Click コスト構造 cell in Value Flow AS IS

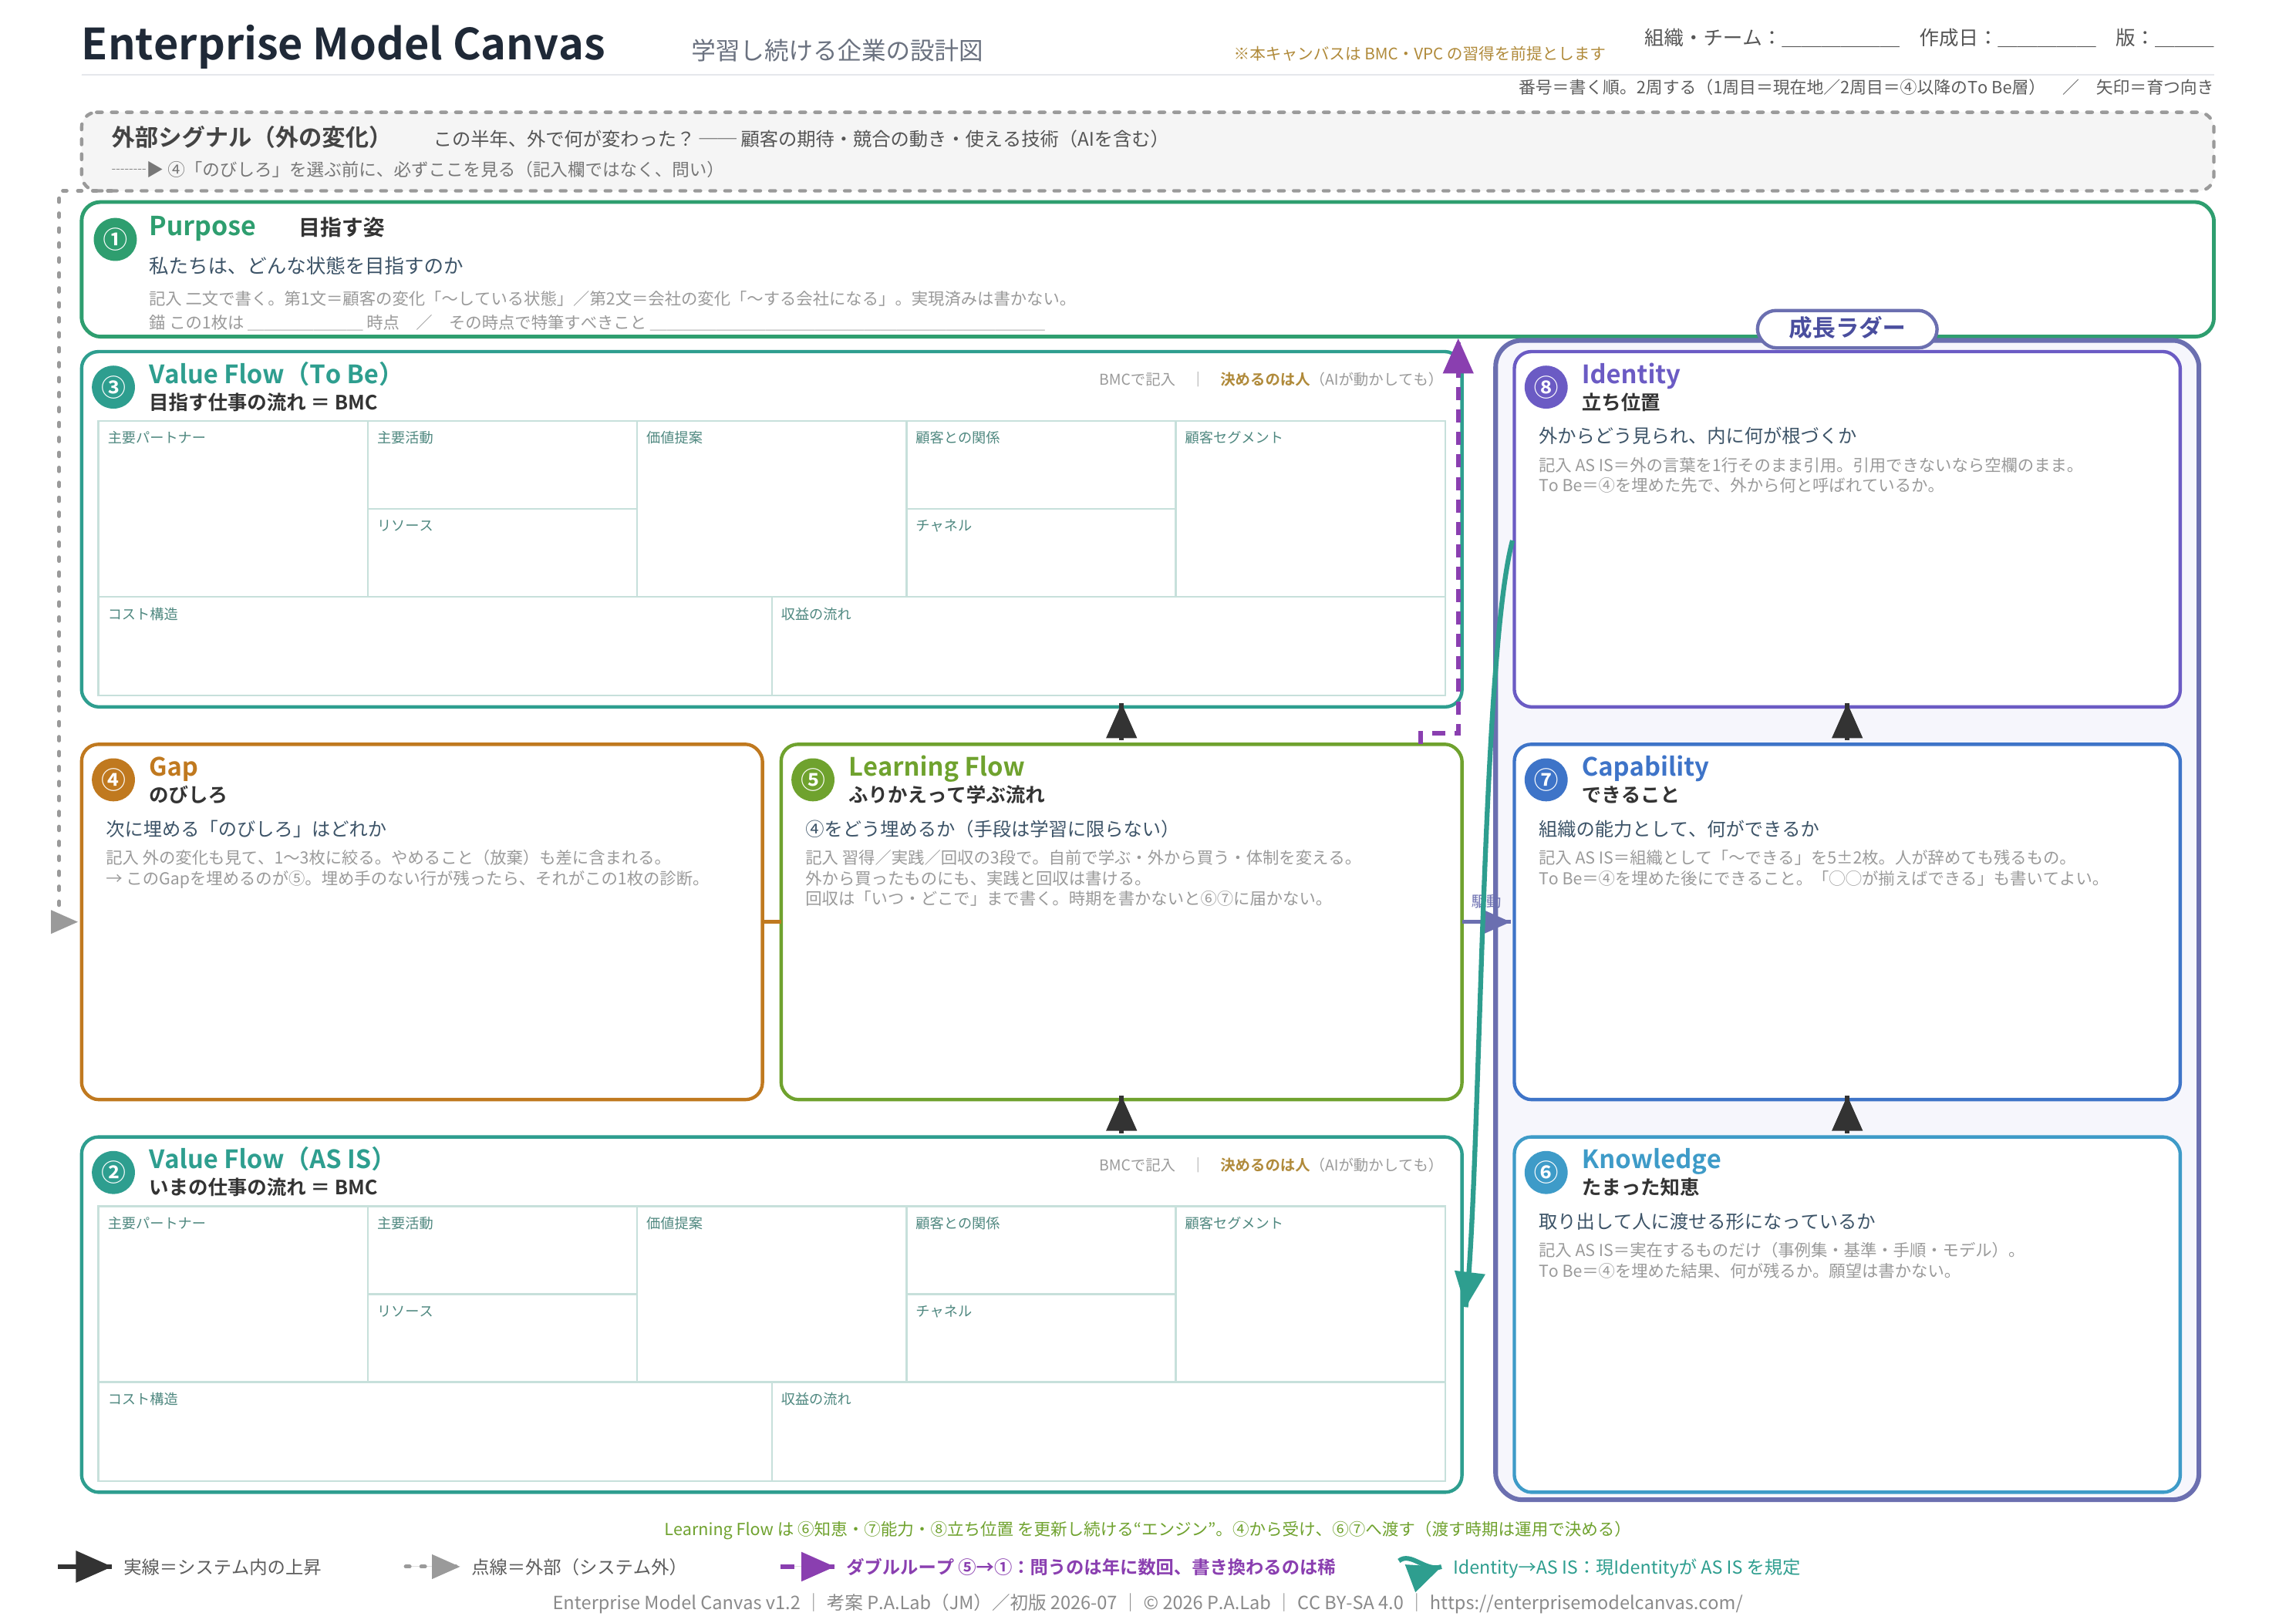coord(435,1431)
